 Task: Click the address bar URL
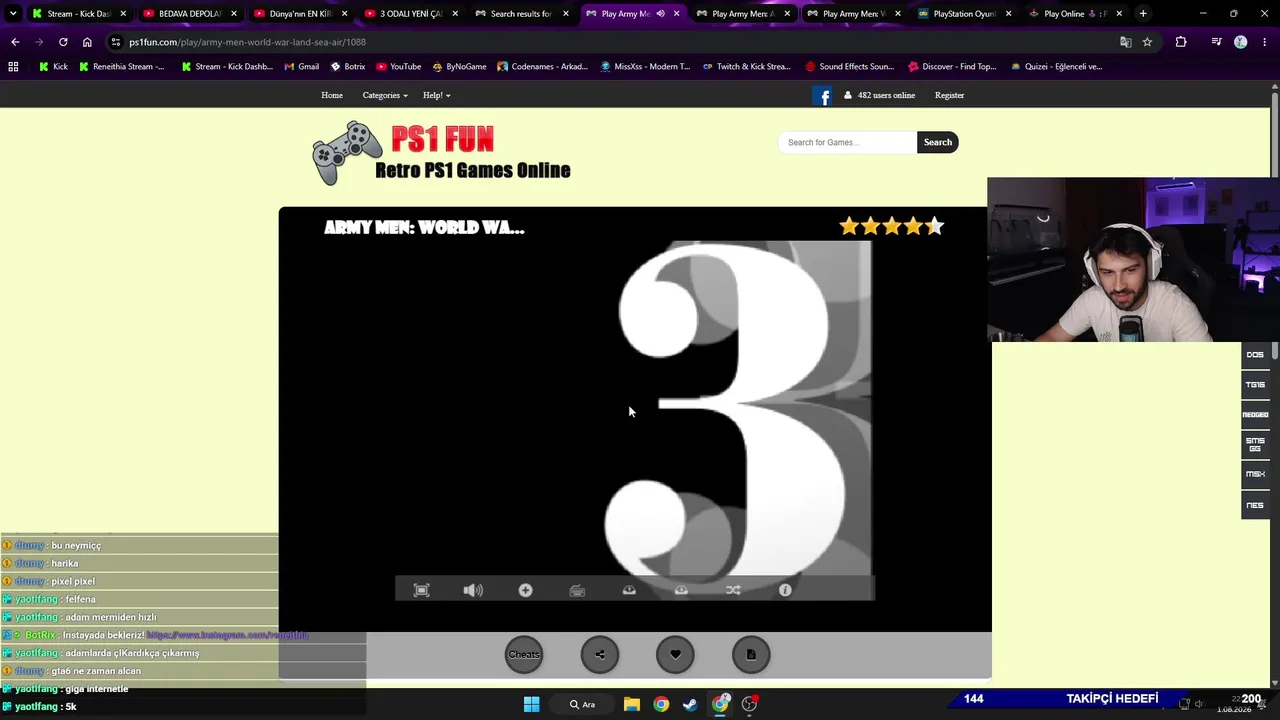click(x=247, y=42)
